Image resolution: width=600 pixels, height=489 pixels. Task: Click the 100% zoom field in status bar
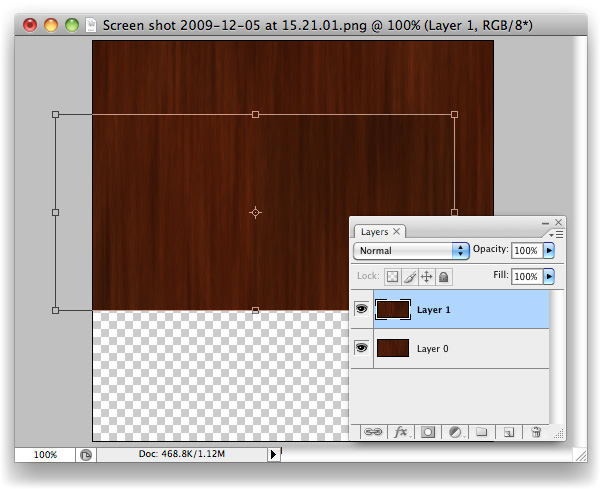coord(45,454)
